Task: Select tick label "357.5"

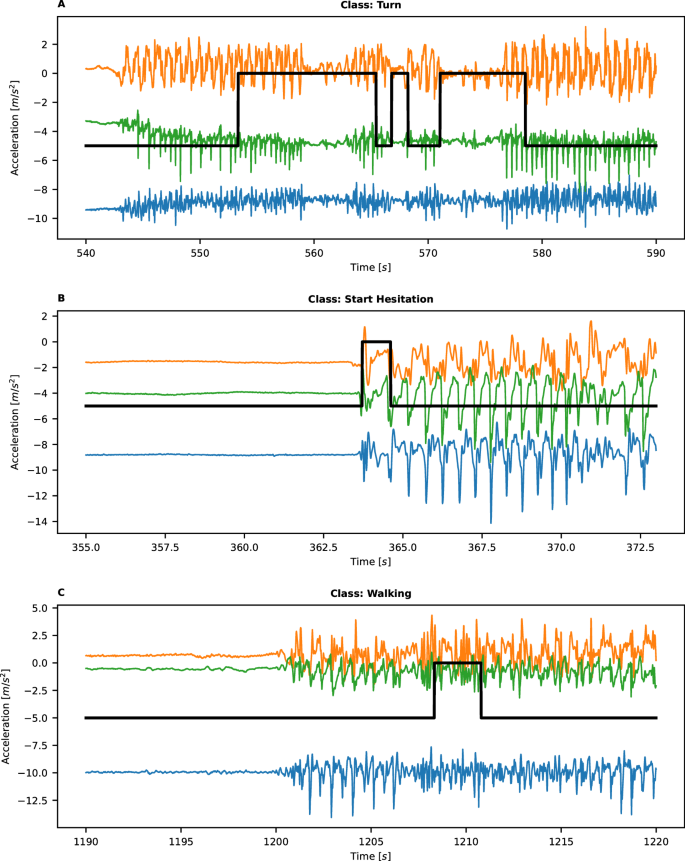Action: 165,547
